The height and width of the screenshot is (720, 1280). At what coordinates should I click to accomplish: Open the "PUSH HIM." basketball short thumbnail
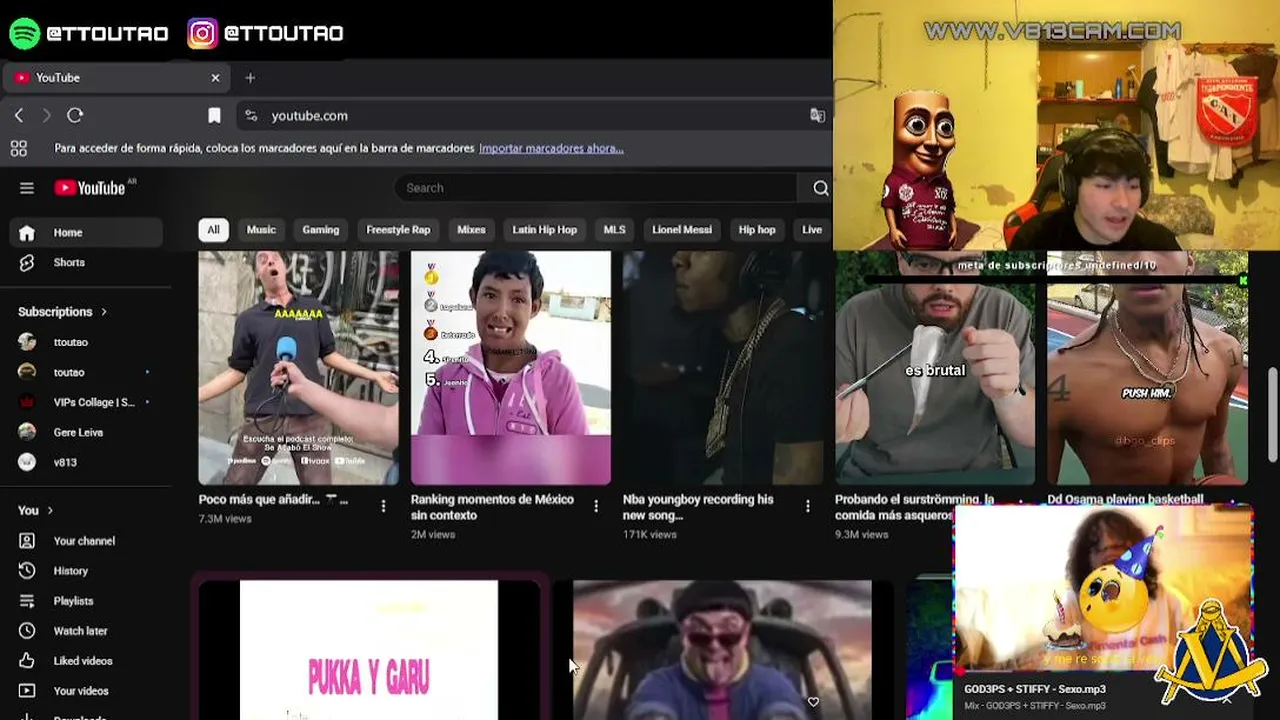tap(1147, 368)
